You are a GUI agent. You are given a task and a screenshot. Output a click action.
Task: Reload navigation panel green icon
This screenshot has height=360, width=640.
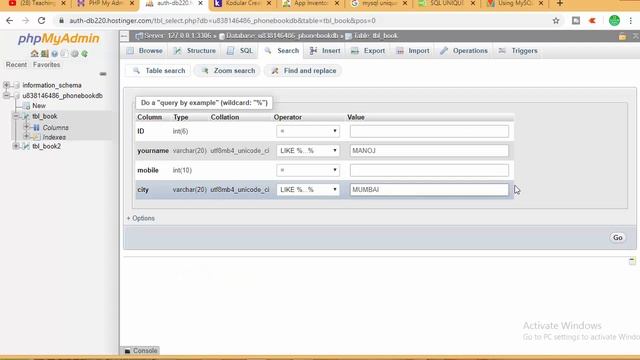pyautogui.click(x=84, y=53)
